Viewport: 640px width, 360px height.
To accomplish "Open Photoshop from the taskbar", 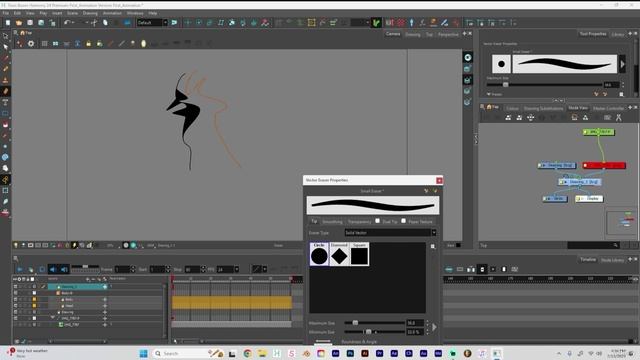I will pyautogui.click(x=350, y=353).
